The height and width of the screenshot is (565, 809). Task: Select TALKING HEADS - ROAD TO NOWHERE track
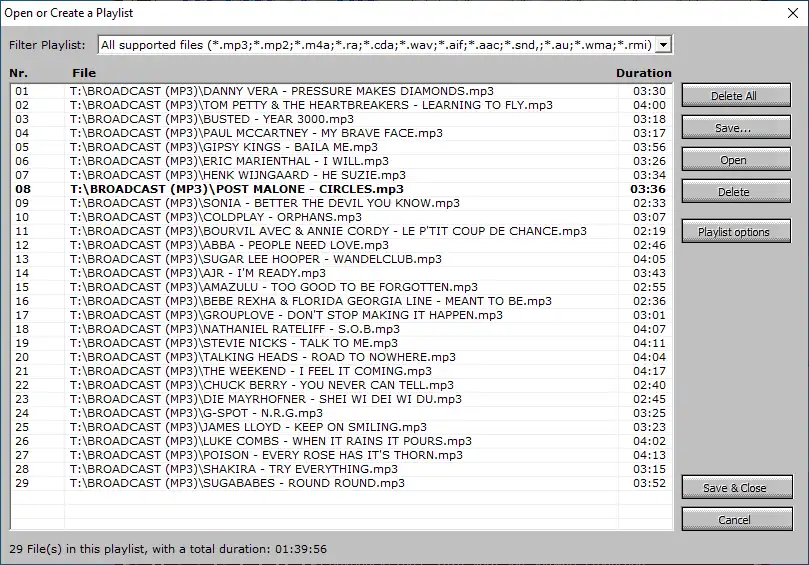click(x=342, y=357)
